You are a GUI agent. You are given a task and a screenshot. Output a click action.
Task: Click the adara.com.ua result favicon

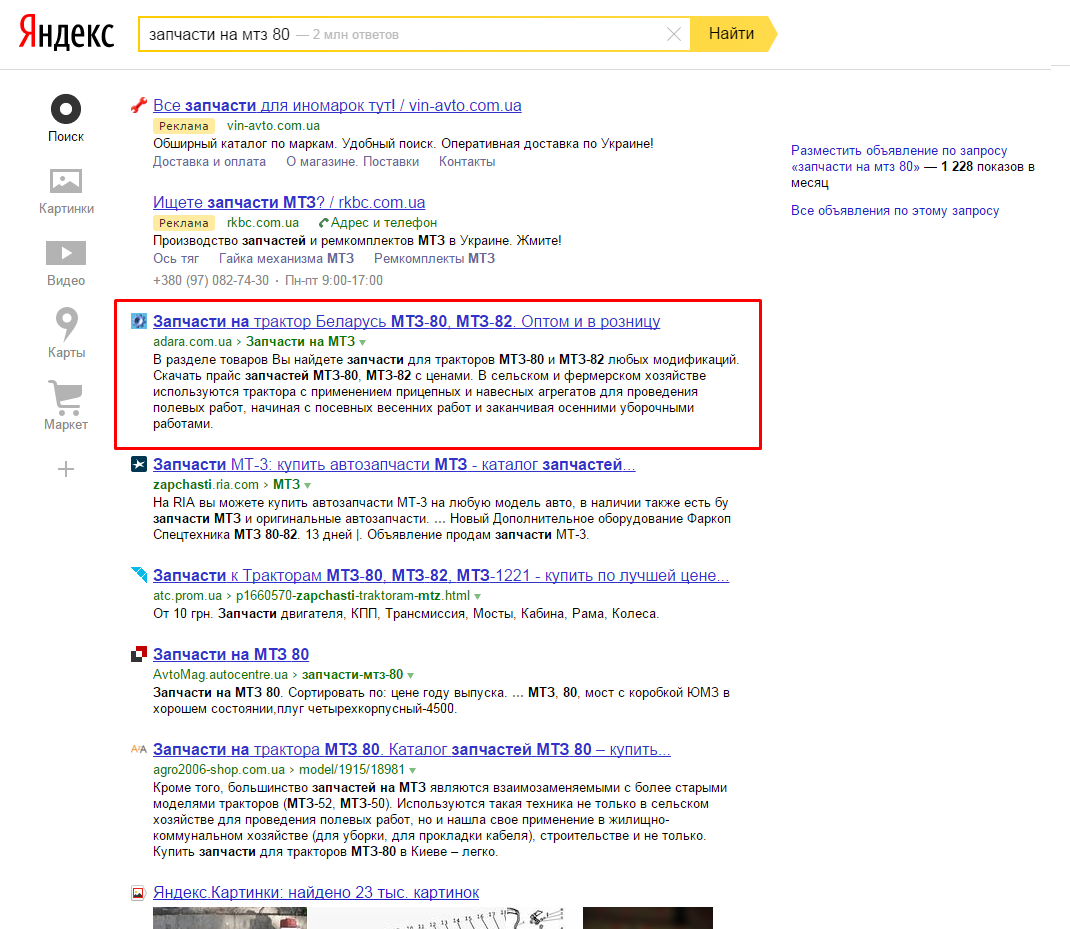(139, 321)
